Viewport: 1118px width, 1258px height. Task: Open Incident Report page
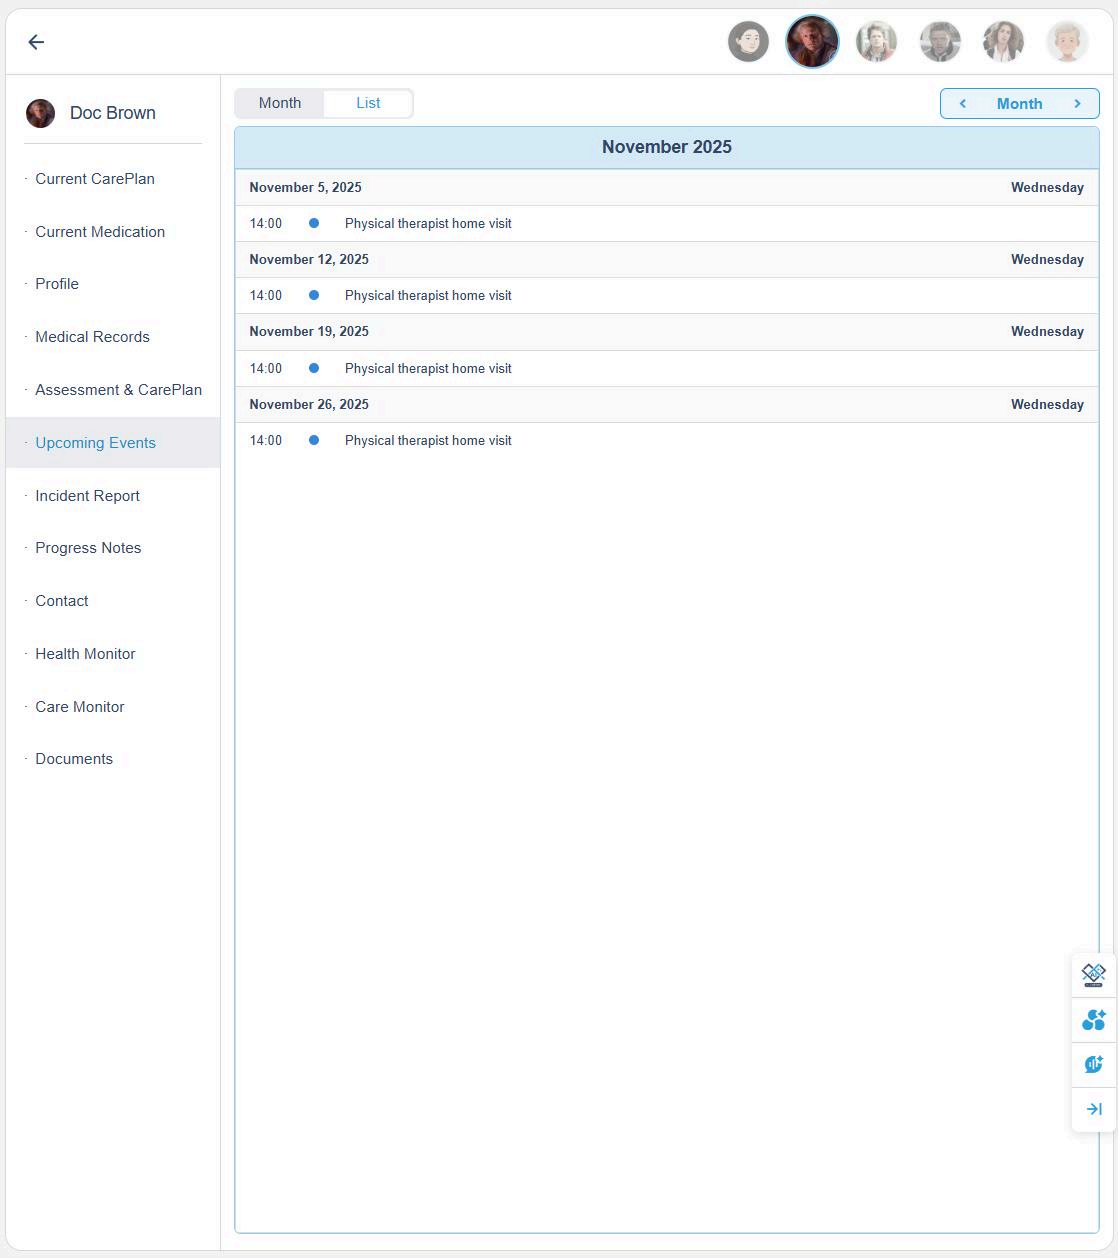point(87,496)
